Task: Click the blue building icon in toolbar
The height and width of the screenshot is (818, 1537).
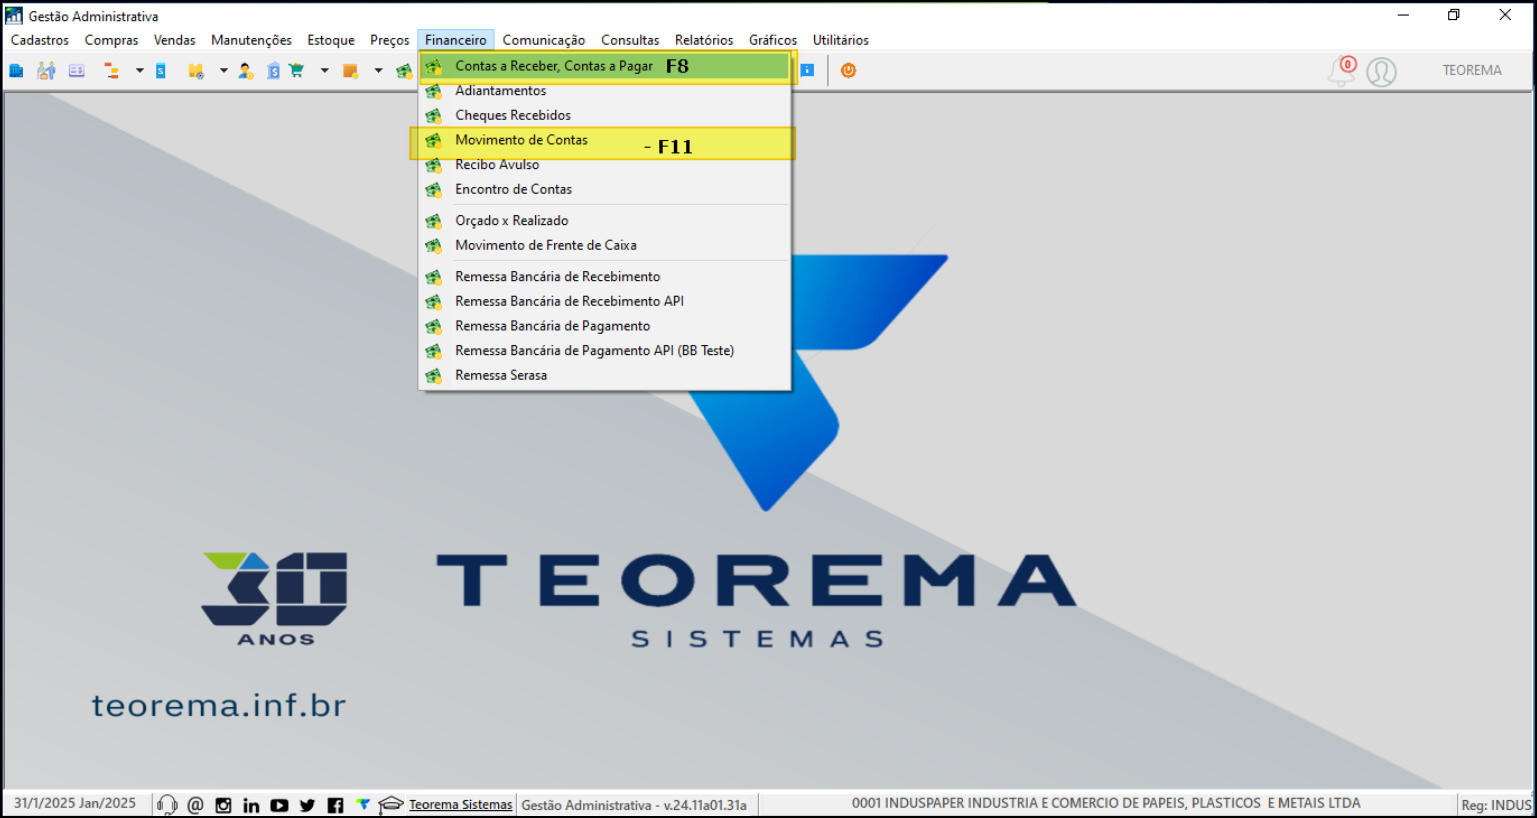Action: coord(16,71)
